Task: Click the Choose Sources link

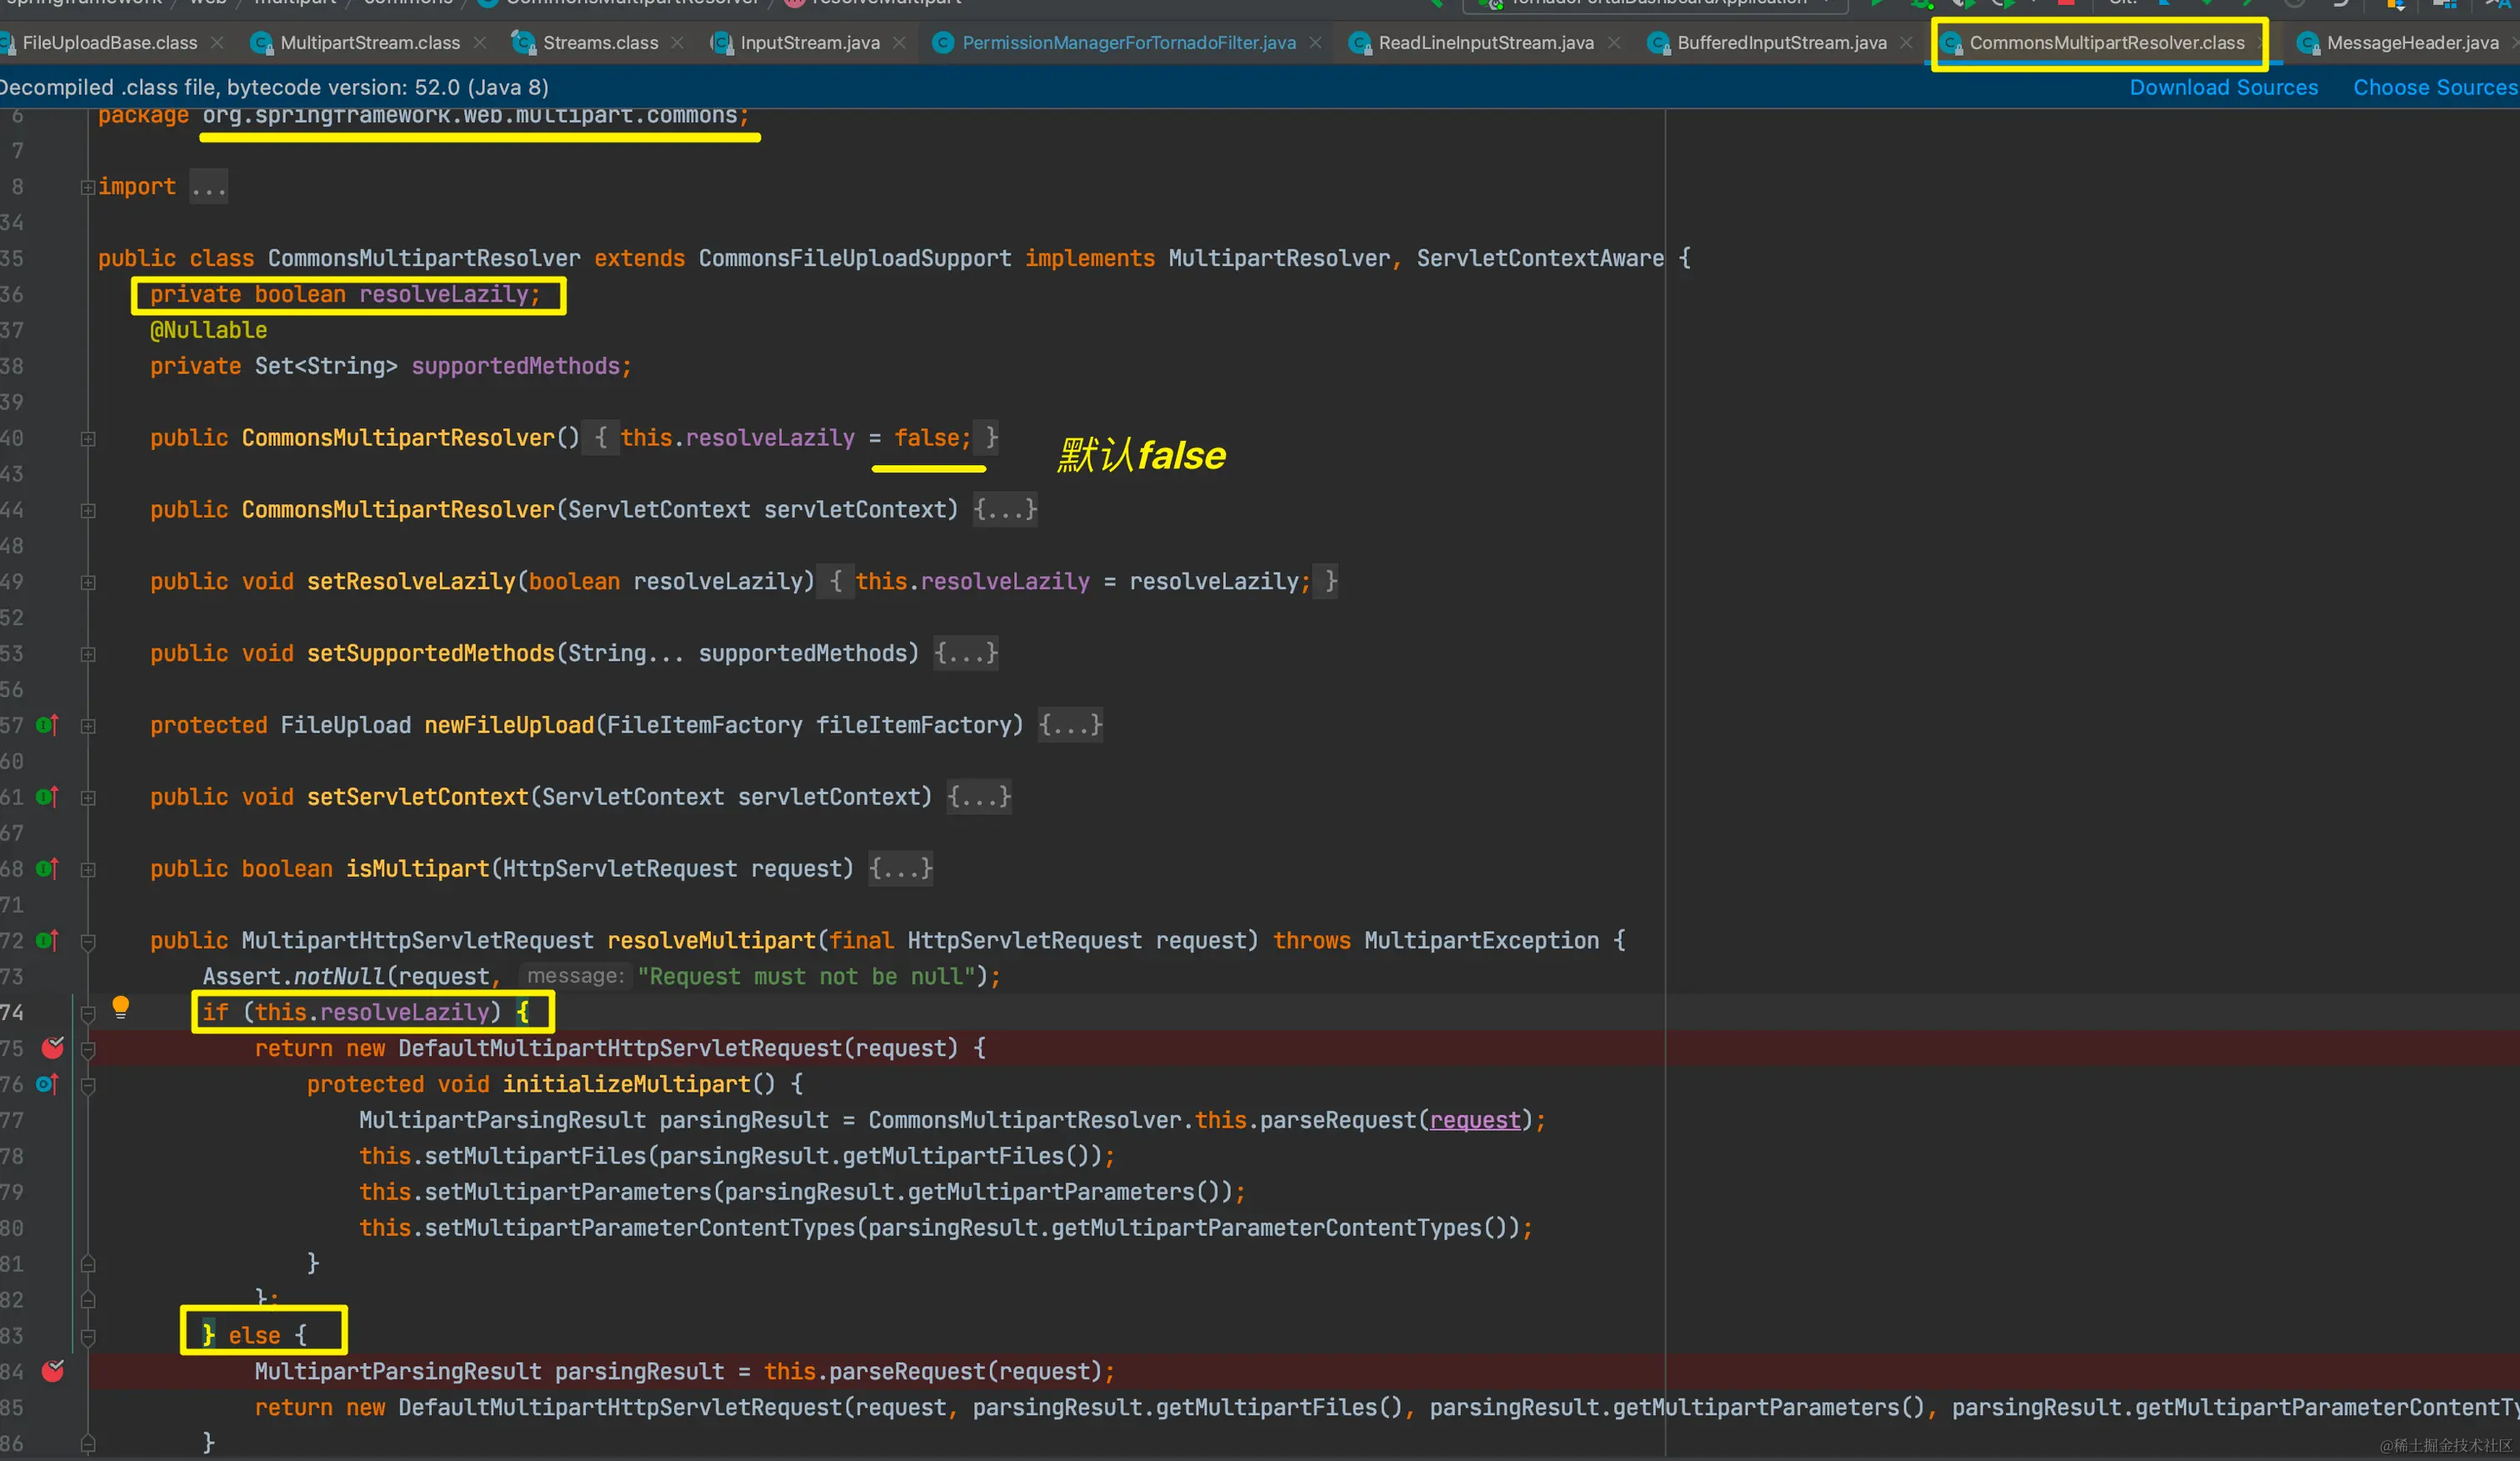Action: [2434, 88]
